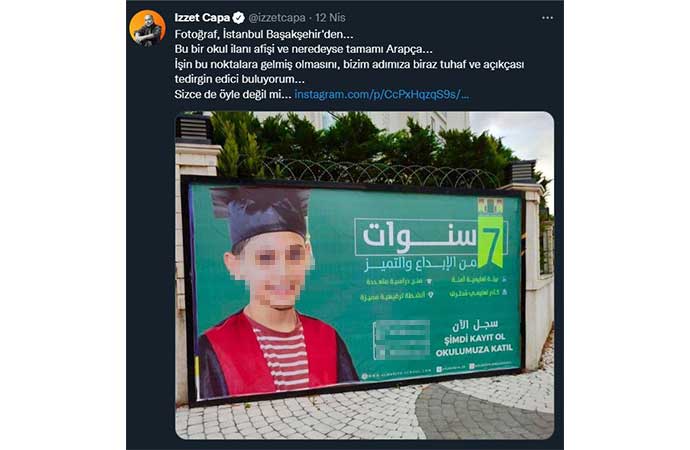Click the graduation cap in the photo
Screen dimensions: 690x450
(260, 215)
